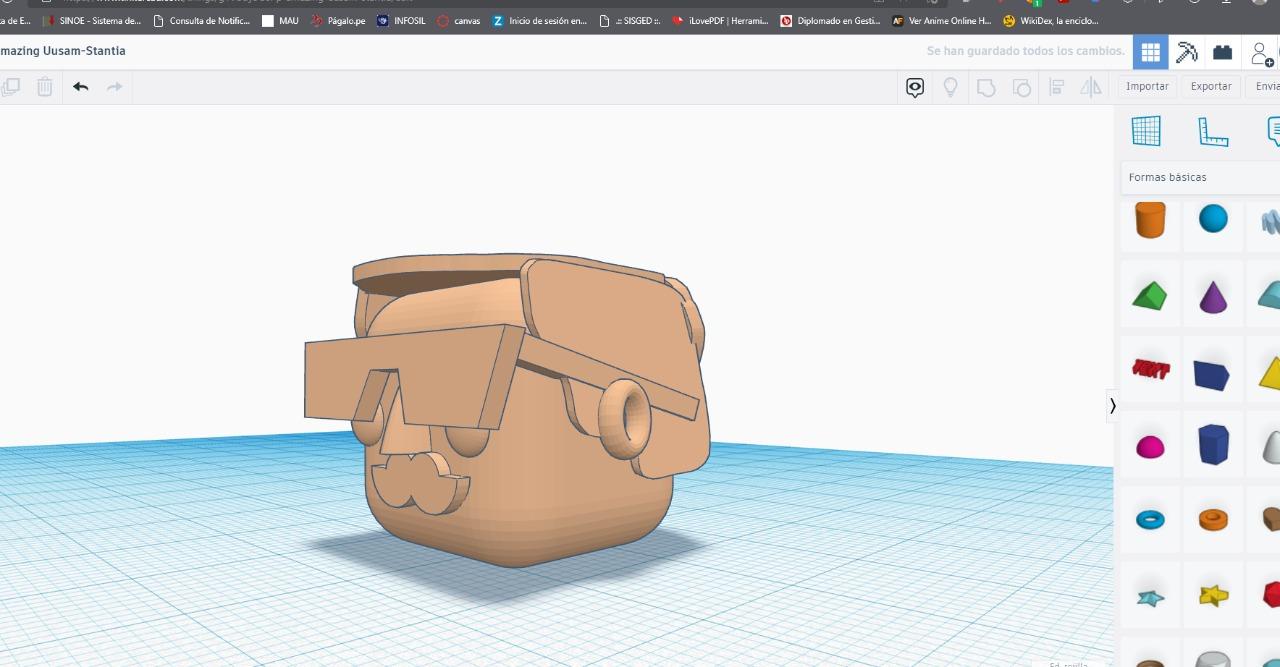Select the ruler tool
This screenshot has height=667, width=1280.
coord(1212,131)
